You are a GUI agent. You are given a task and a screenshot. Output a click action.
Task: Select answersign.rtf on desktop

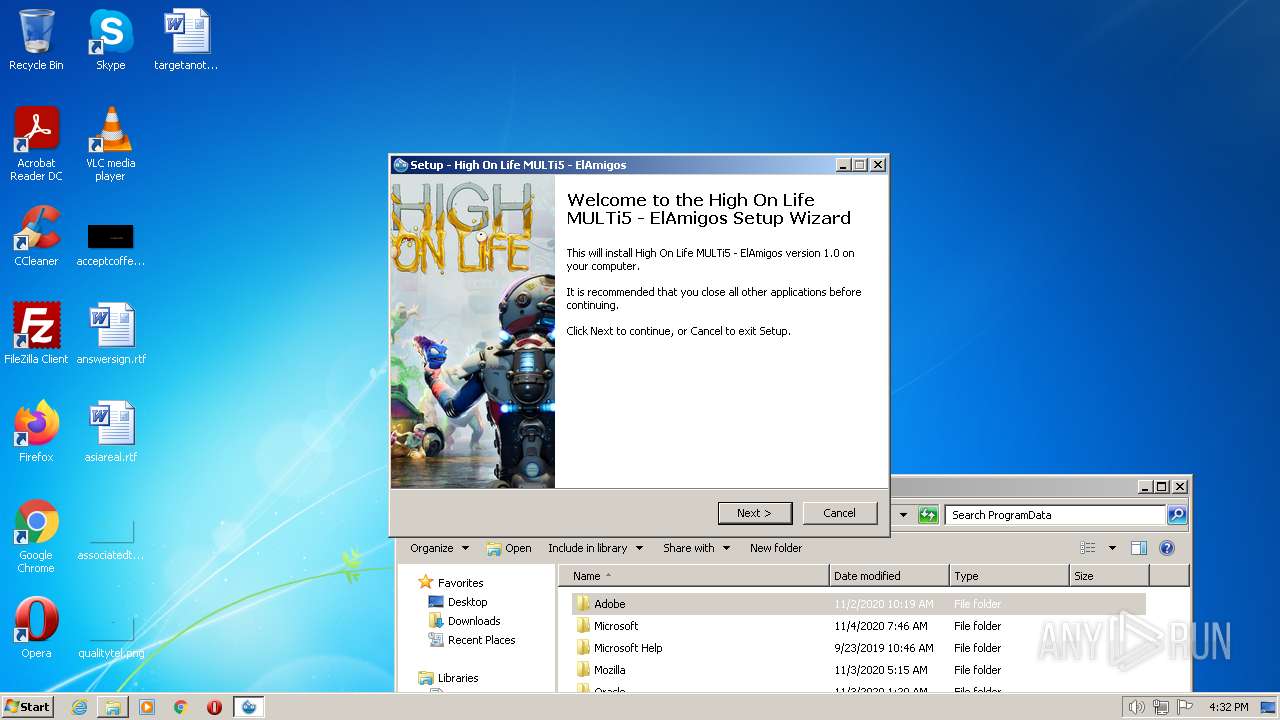click(x=111, y=333)
